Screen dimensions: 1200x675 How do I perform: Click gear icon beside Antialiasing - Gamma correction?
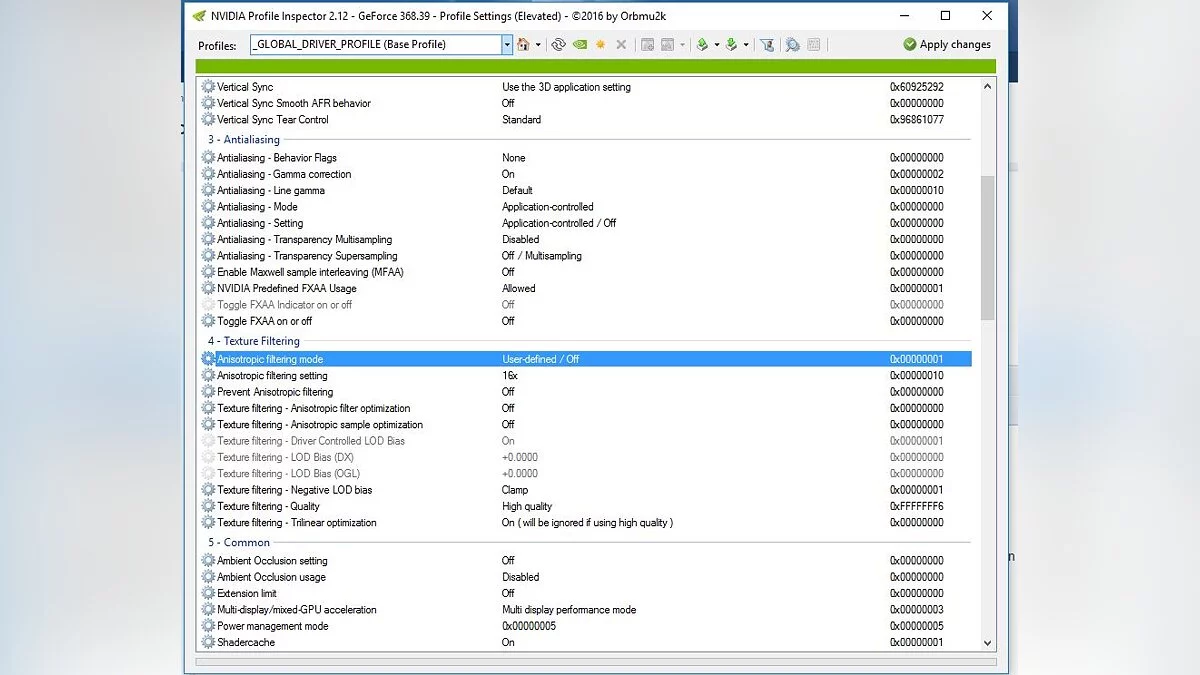[x=208, y=174]
